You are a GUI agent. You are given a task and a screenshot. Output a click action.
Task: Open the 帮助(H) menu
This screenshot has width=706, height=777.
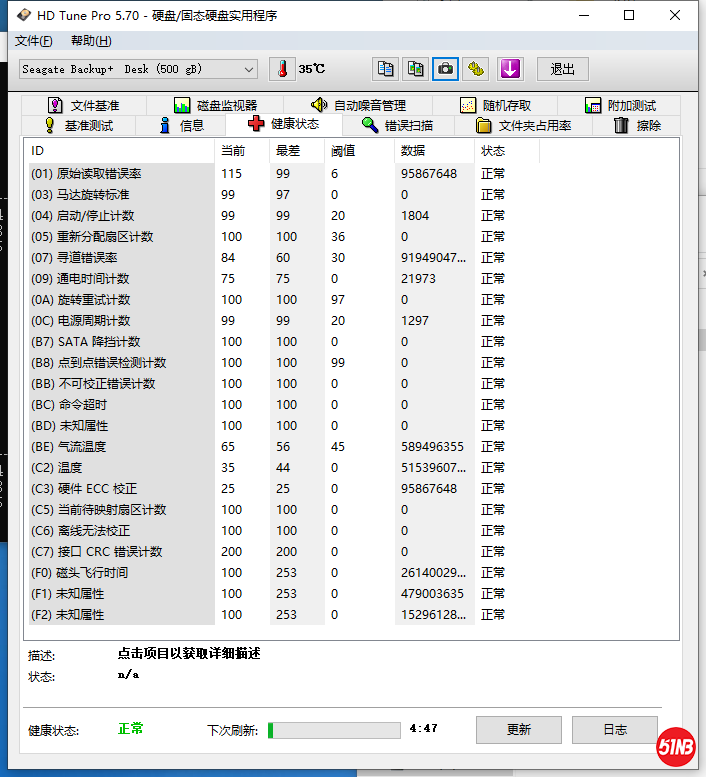91,41
